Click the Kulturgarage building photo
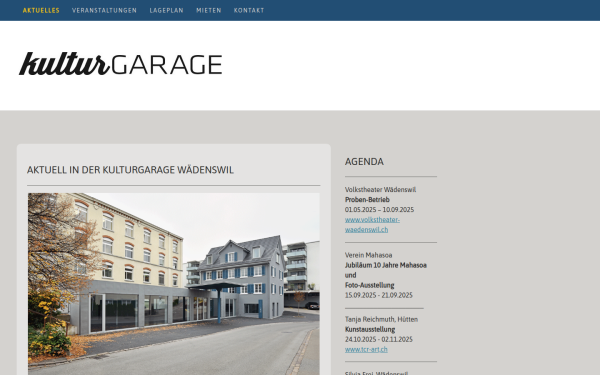600x375 pixels. point(174,284)
